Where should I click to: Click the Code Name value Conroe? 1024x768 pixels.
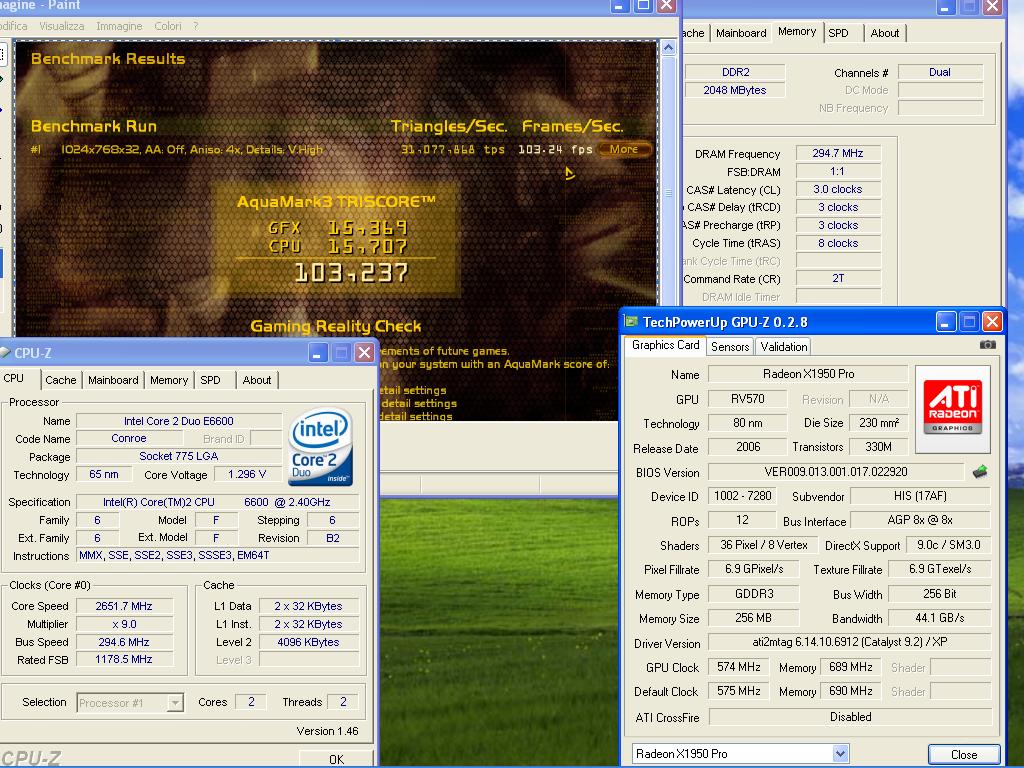129,438
